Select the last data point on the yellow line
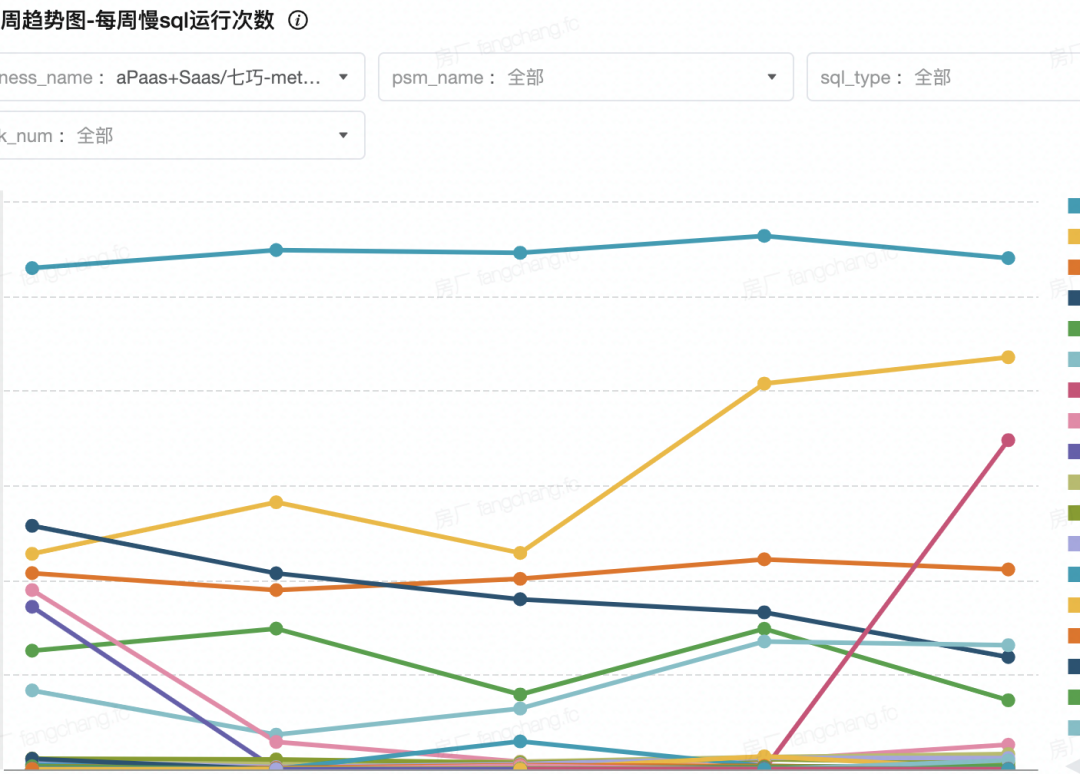This screenshot has width=1080, height=774. pyautogui.click(x=1008, y=357)
